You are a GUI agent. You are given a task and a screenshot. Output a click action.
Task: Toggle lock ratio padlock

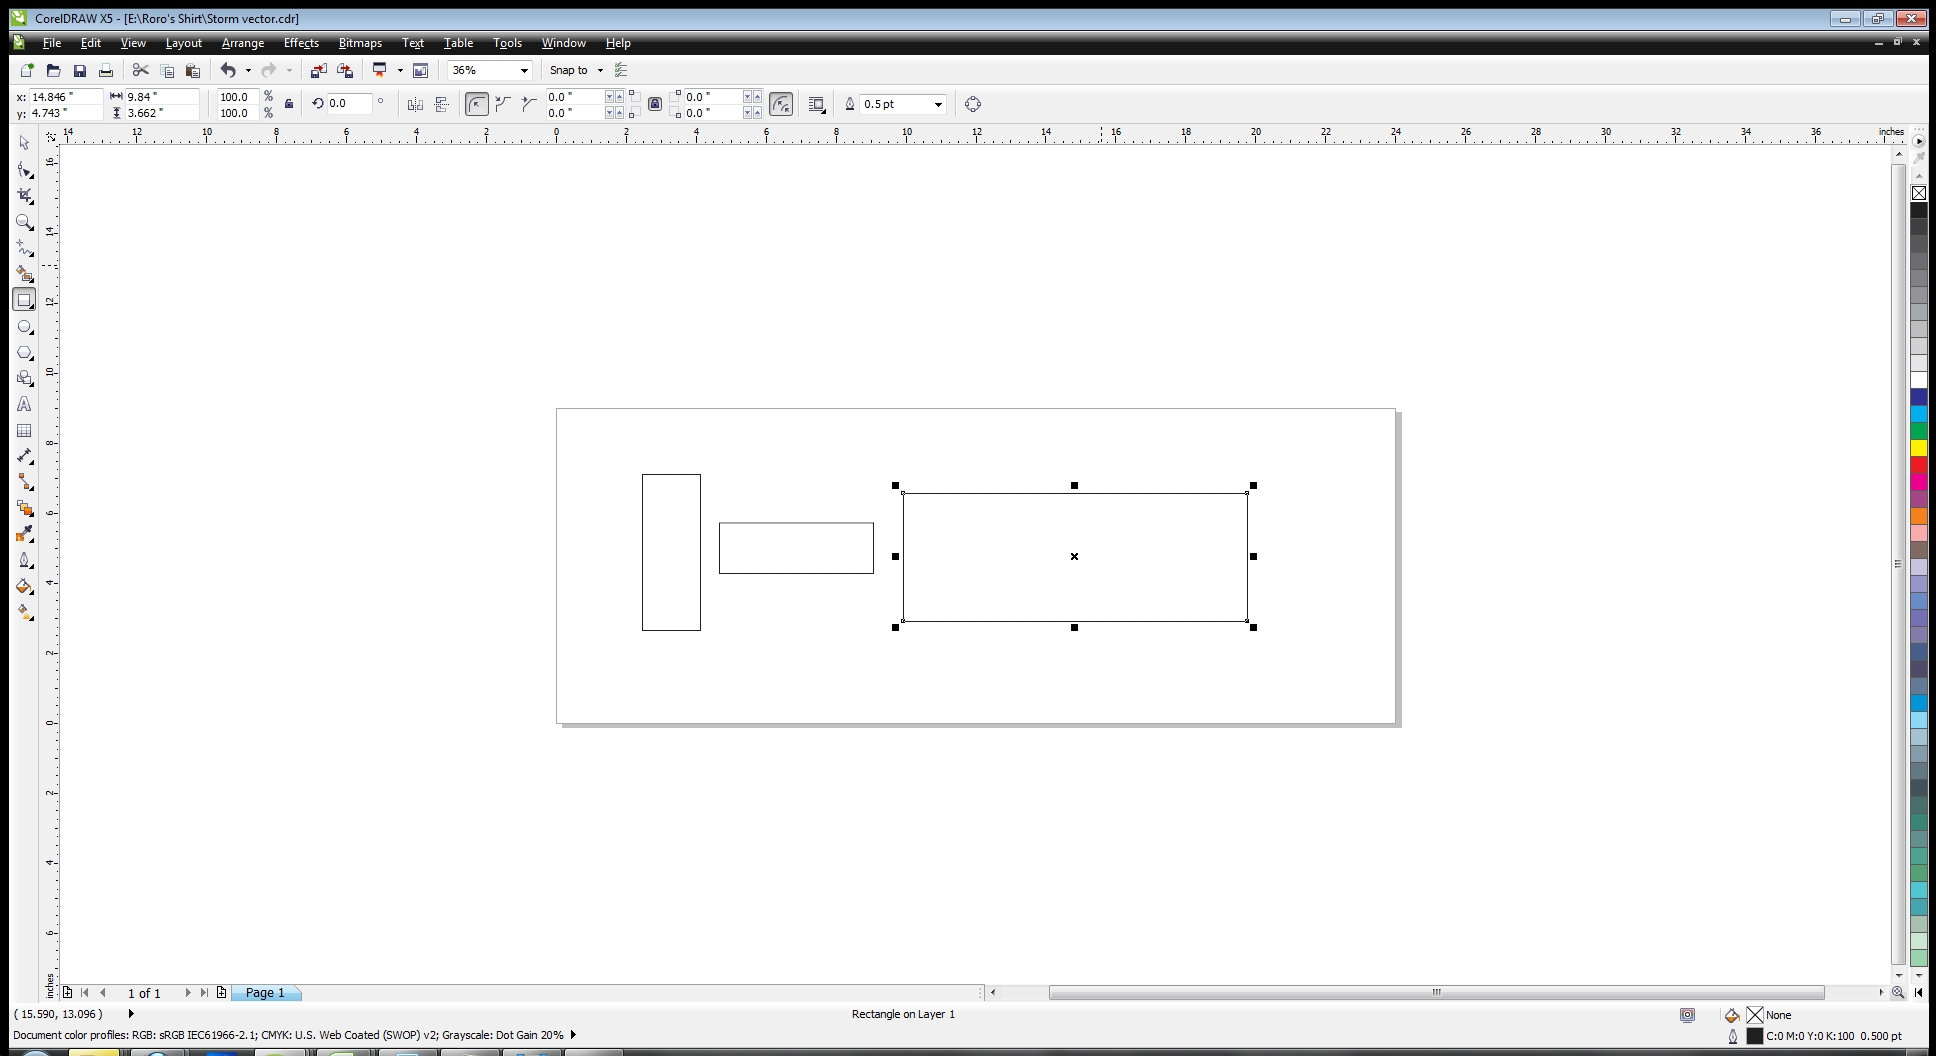click(289, 104)
